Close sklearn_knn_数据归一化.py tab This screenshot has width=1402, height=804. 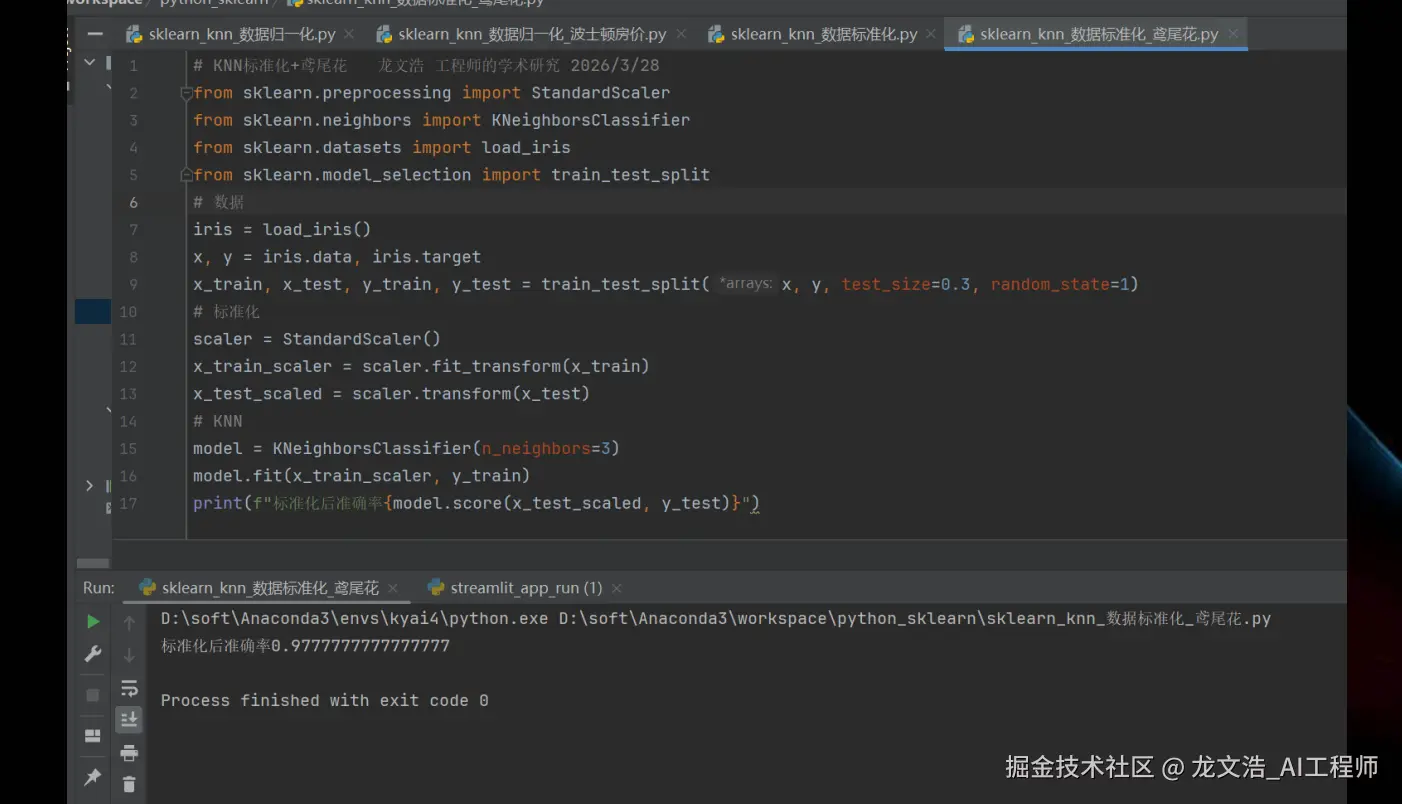coord(349,34)
